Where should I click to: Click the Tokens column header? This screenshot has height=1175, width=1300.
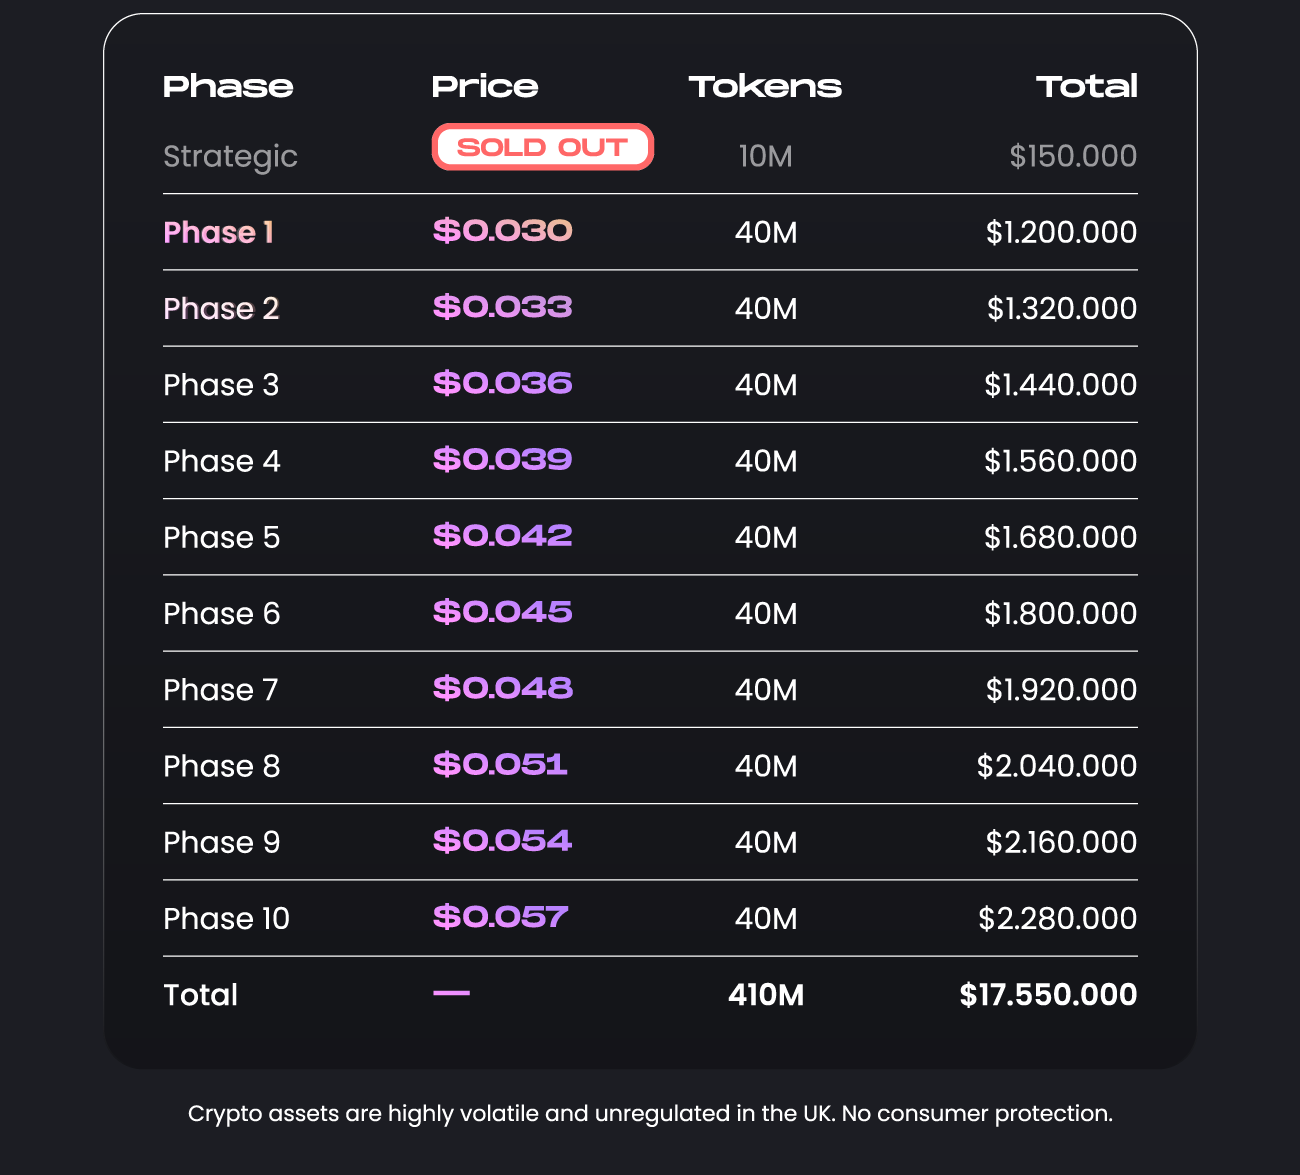(765, 87)
